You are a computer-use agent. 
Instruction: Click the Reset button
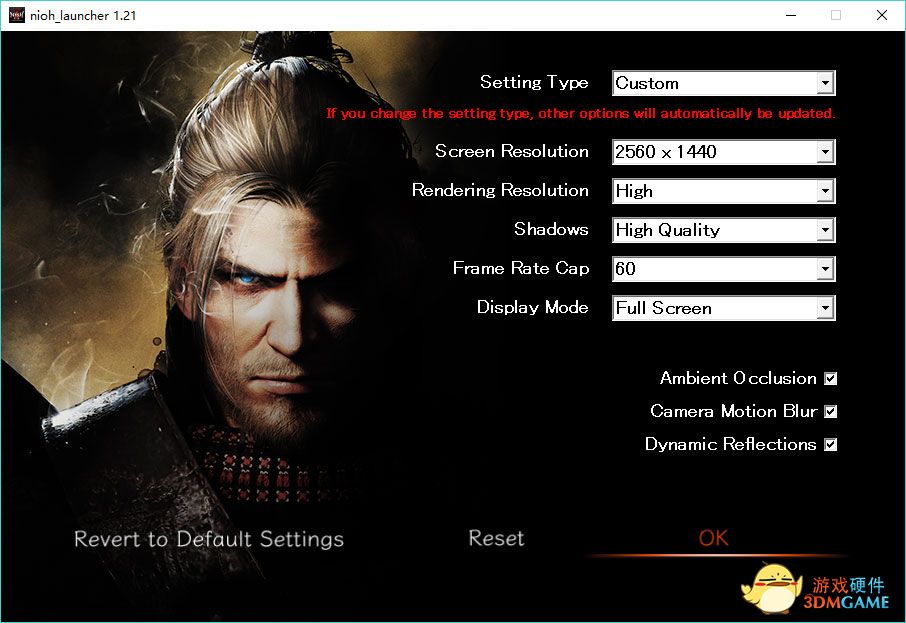point(496,538)
